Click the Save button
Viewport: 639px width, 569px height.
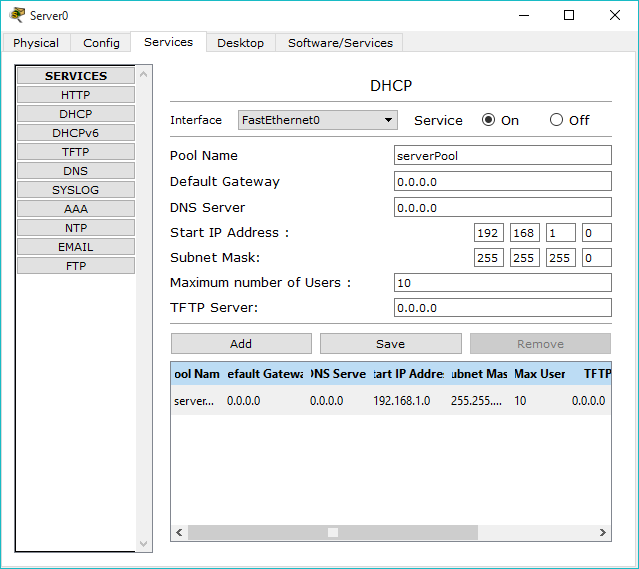click(x=390, y=344)
